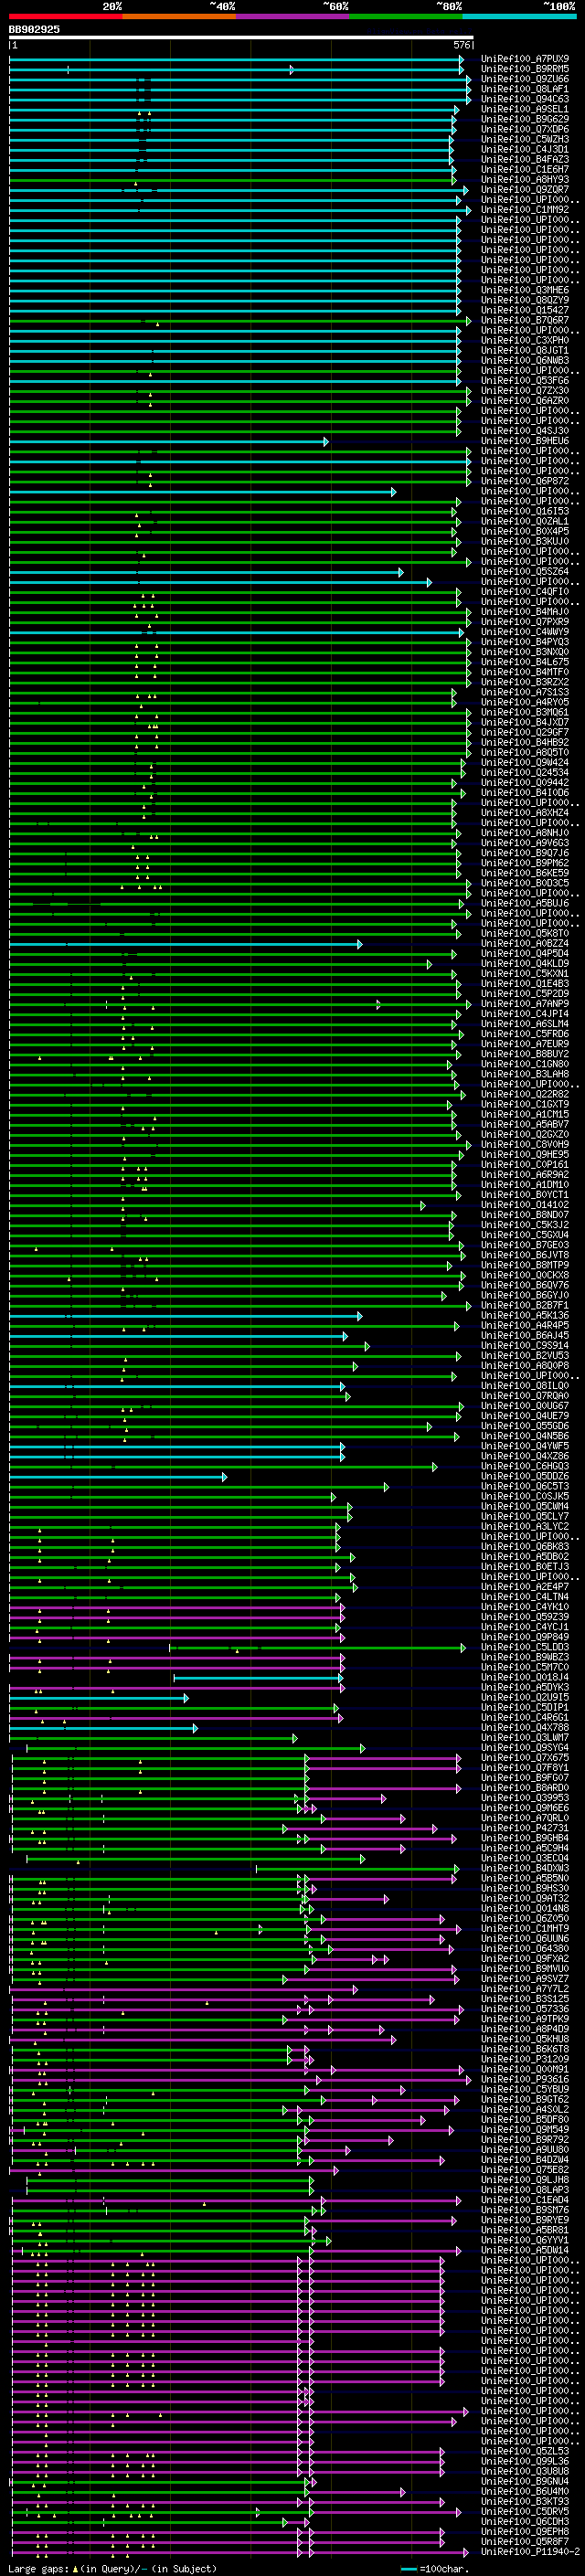The image size is (585, 2576).
Task: Select the query ID BB902925
Action: point(34,30)
